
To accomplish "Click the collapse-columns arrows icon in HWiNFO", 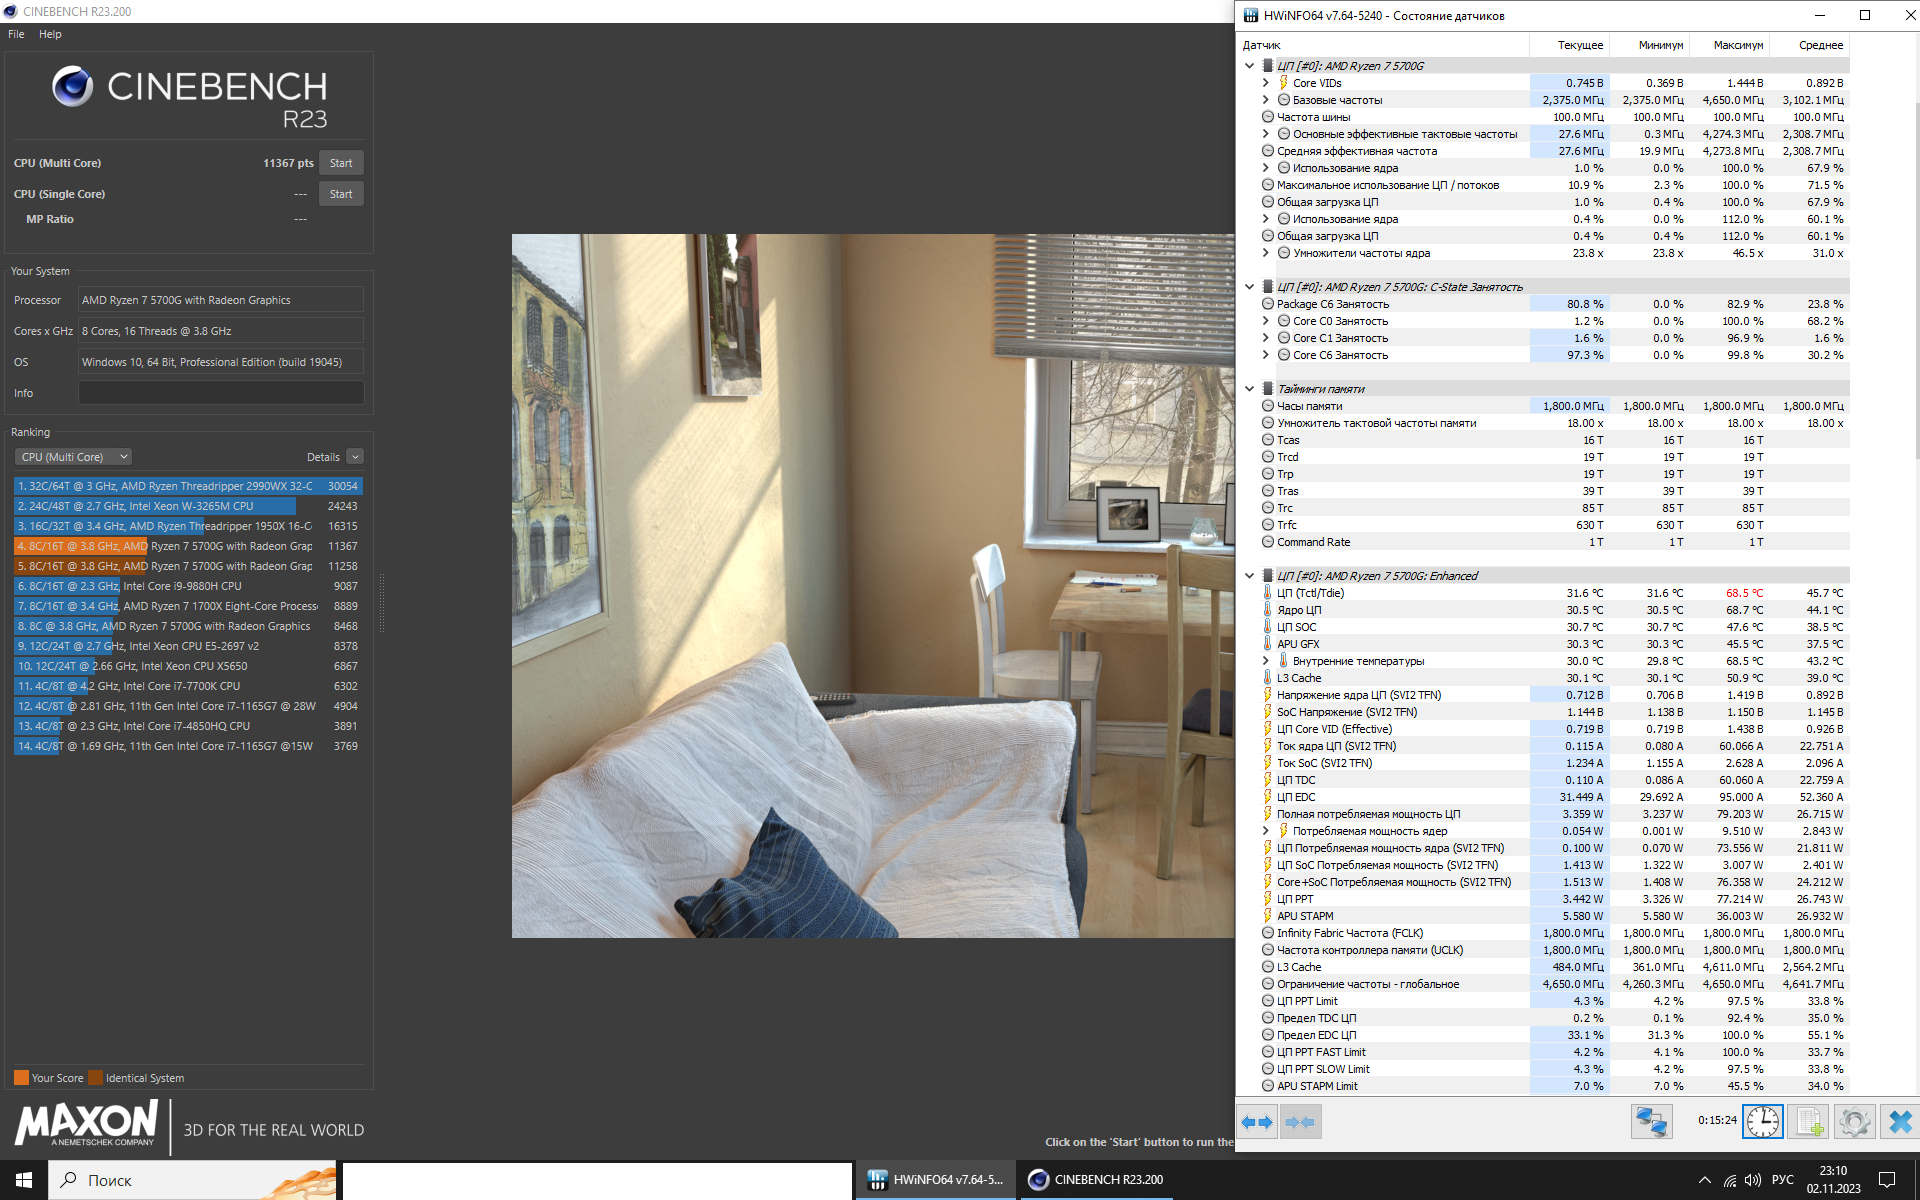I will [1300, 1122].
